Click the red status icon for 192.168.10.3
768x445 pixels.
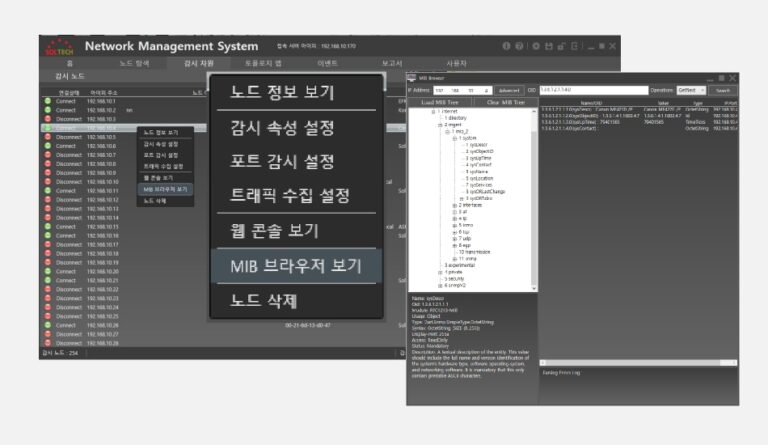point(47,119)
